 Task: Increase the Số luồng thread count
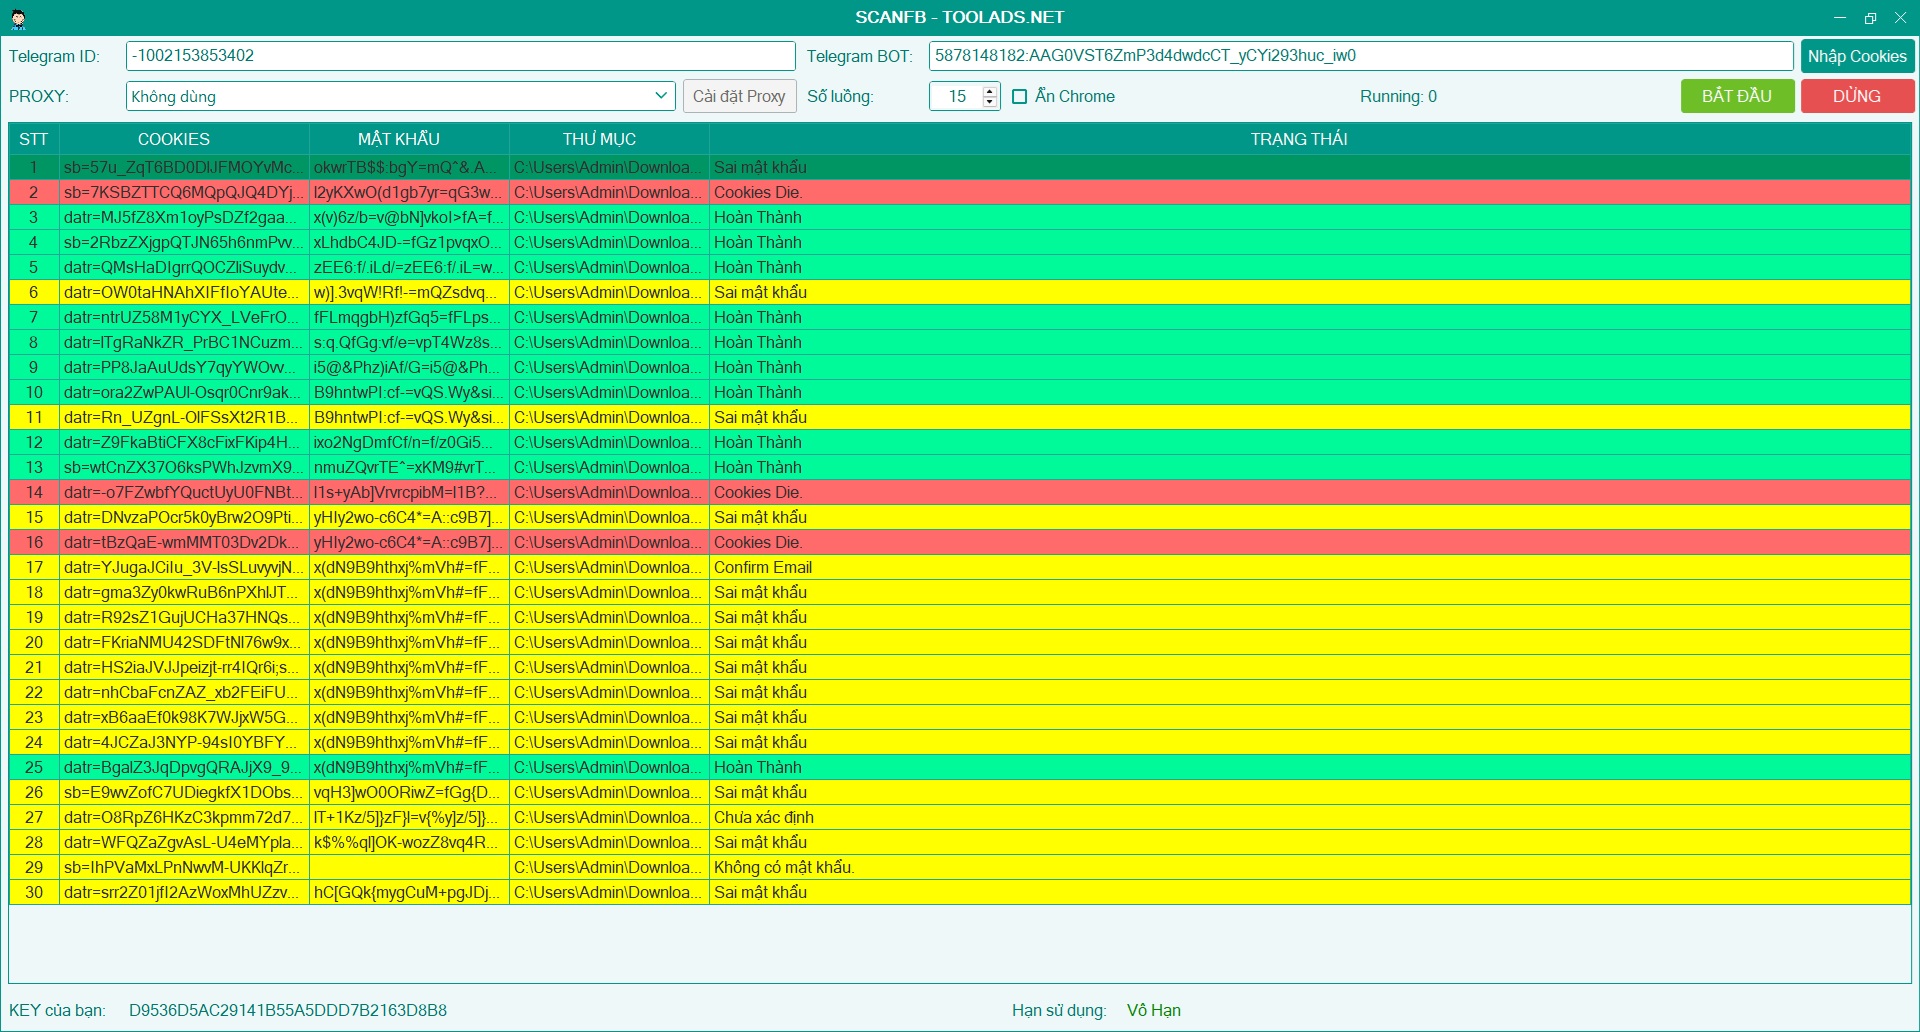tap(990, 91)
